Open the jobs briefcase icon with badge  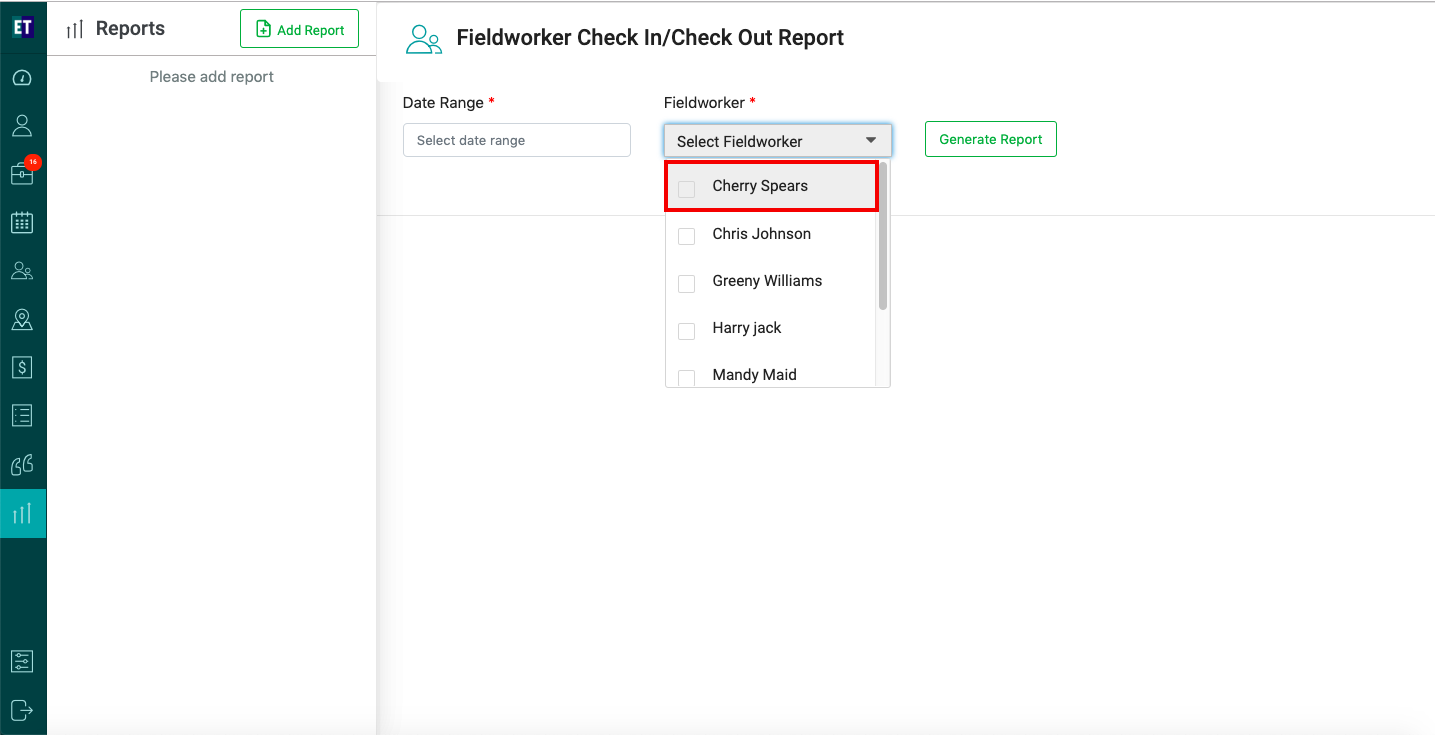click(22, 174)
